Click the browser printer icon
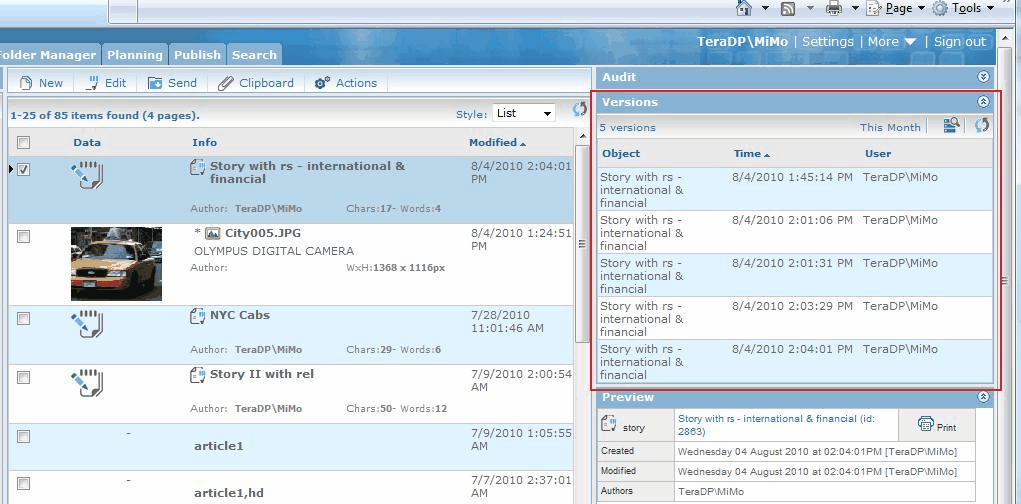This screenshot has height=504, width=1021. [833, 8]
